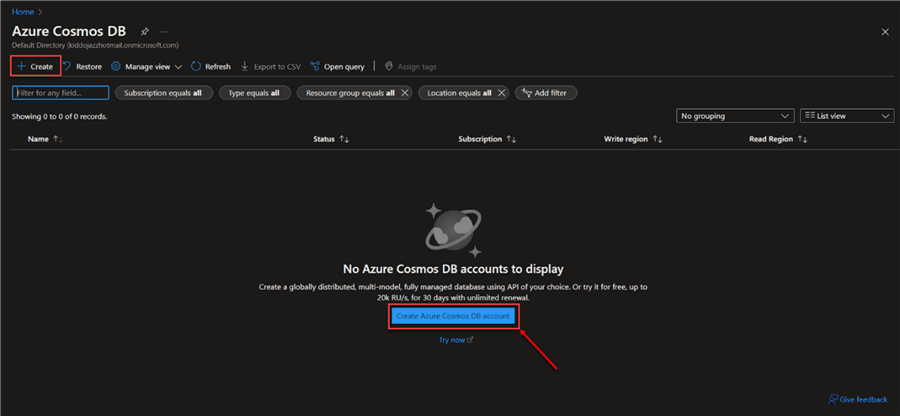The image size is (900, 416).
Task: Click Add filter
Action: (x=546, y=93)
